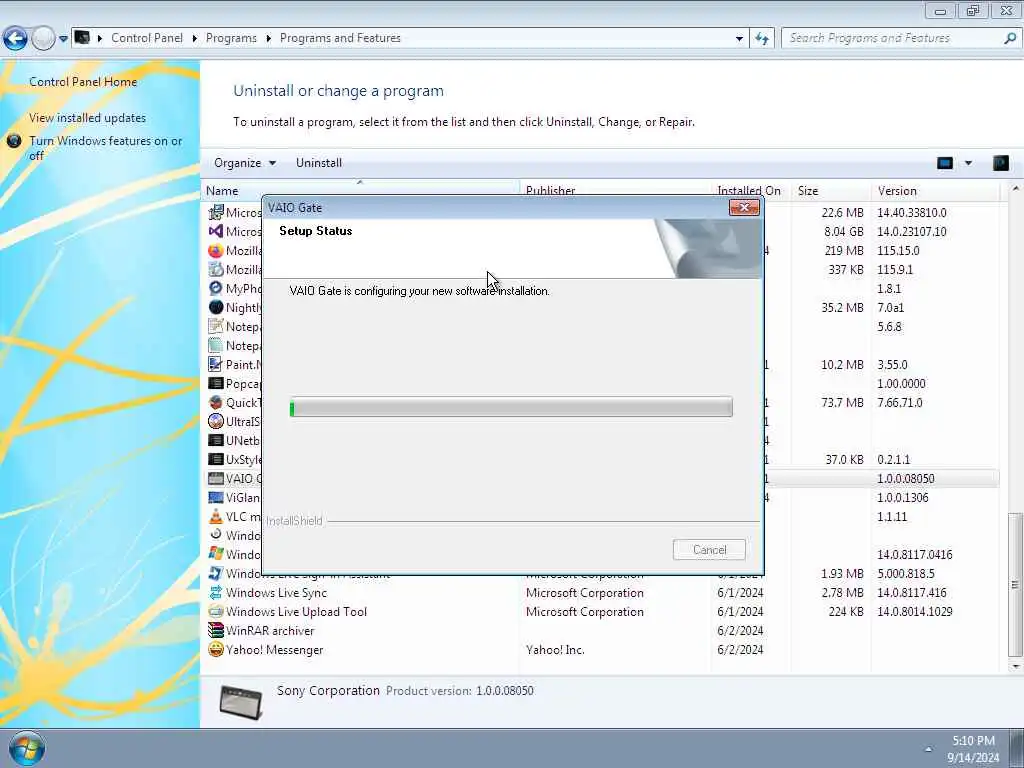Sort by the Name column header
The width and height of the screenshot is (1024, 768).
click(x=360, y=191)
